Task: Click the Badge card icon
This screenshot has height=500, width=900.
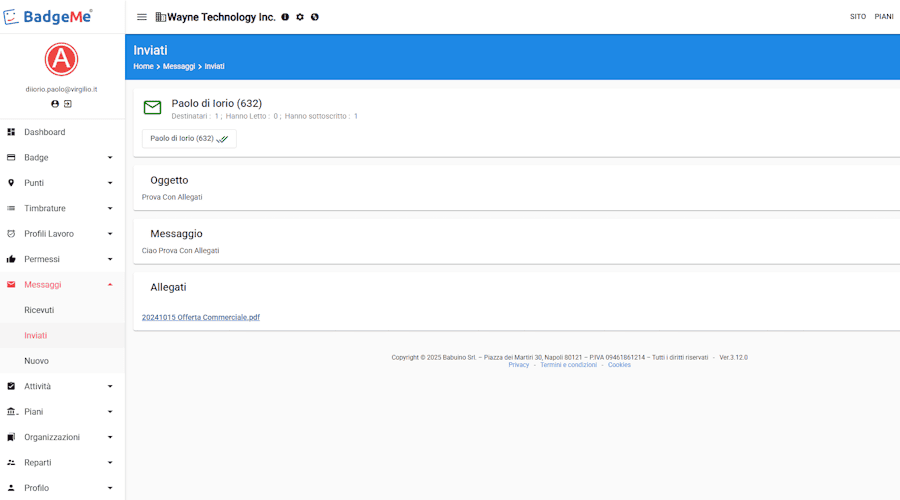Action: pos(11,157)
